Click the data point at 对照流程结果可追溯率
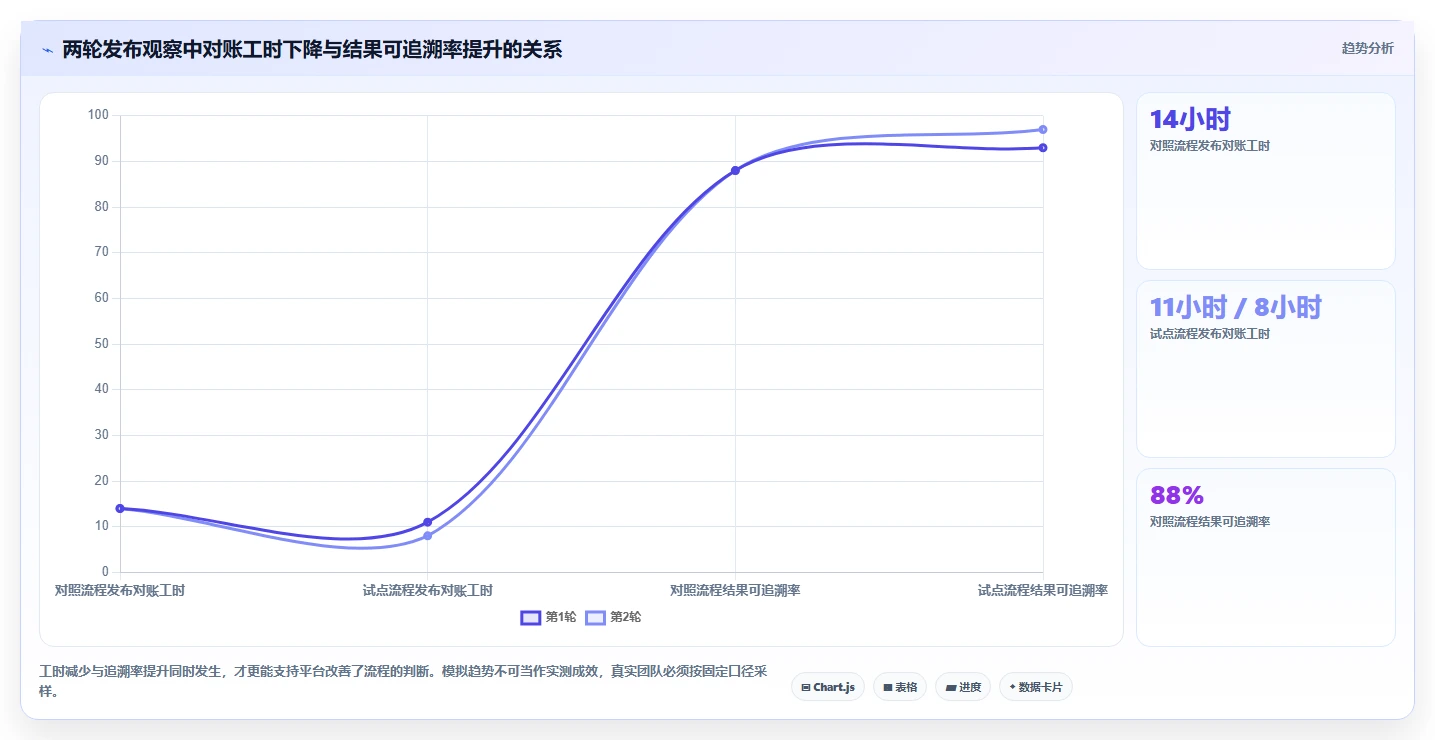 pos(735,170)
